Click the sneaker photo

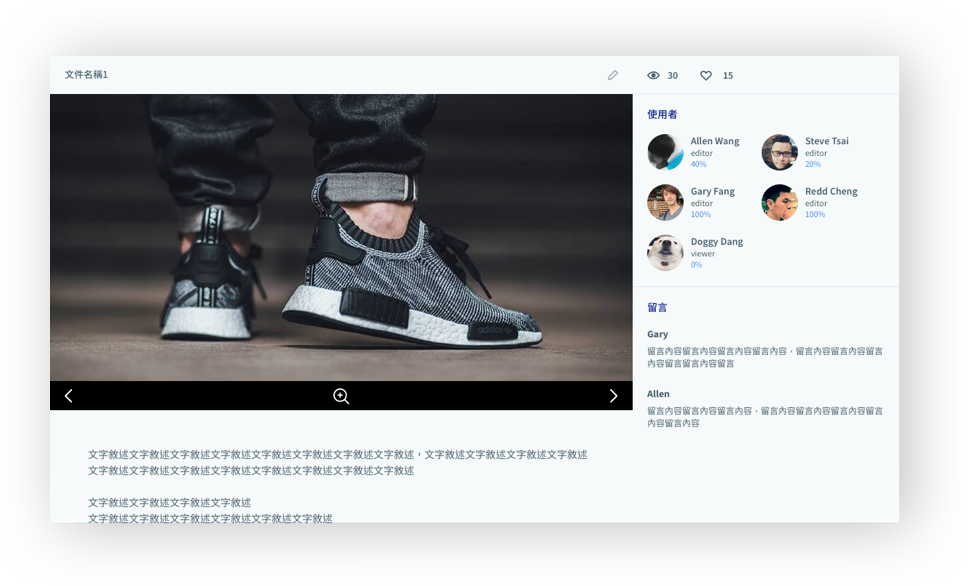pyautogui.click(x=341, y=237)
